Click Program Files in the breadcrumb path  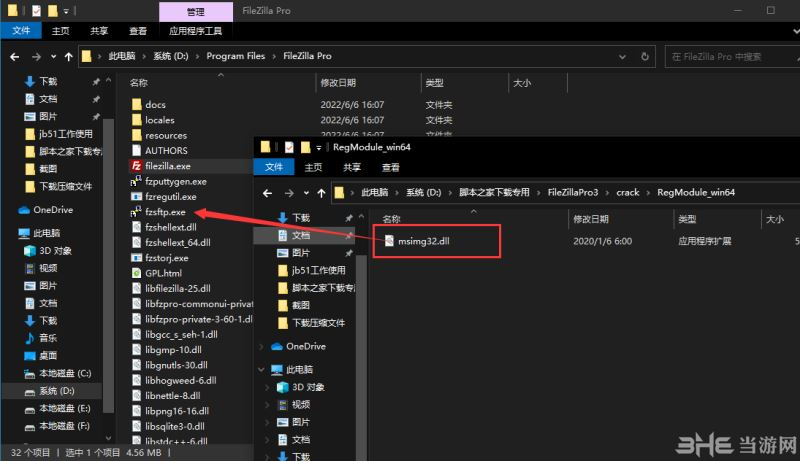(236, 56)
